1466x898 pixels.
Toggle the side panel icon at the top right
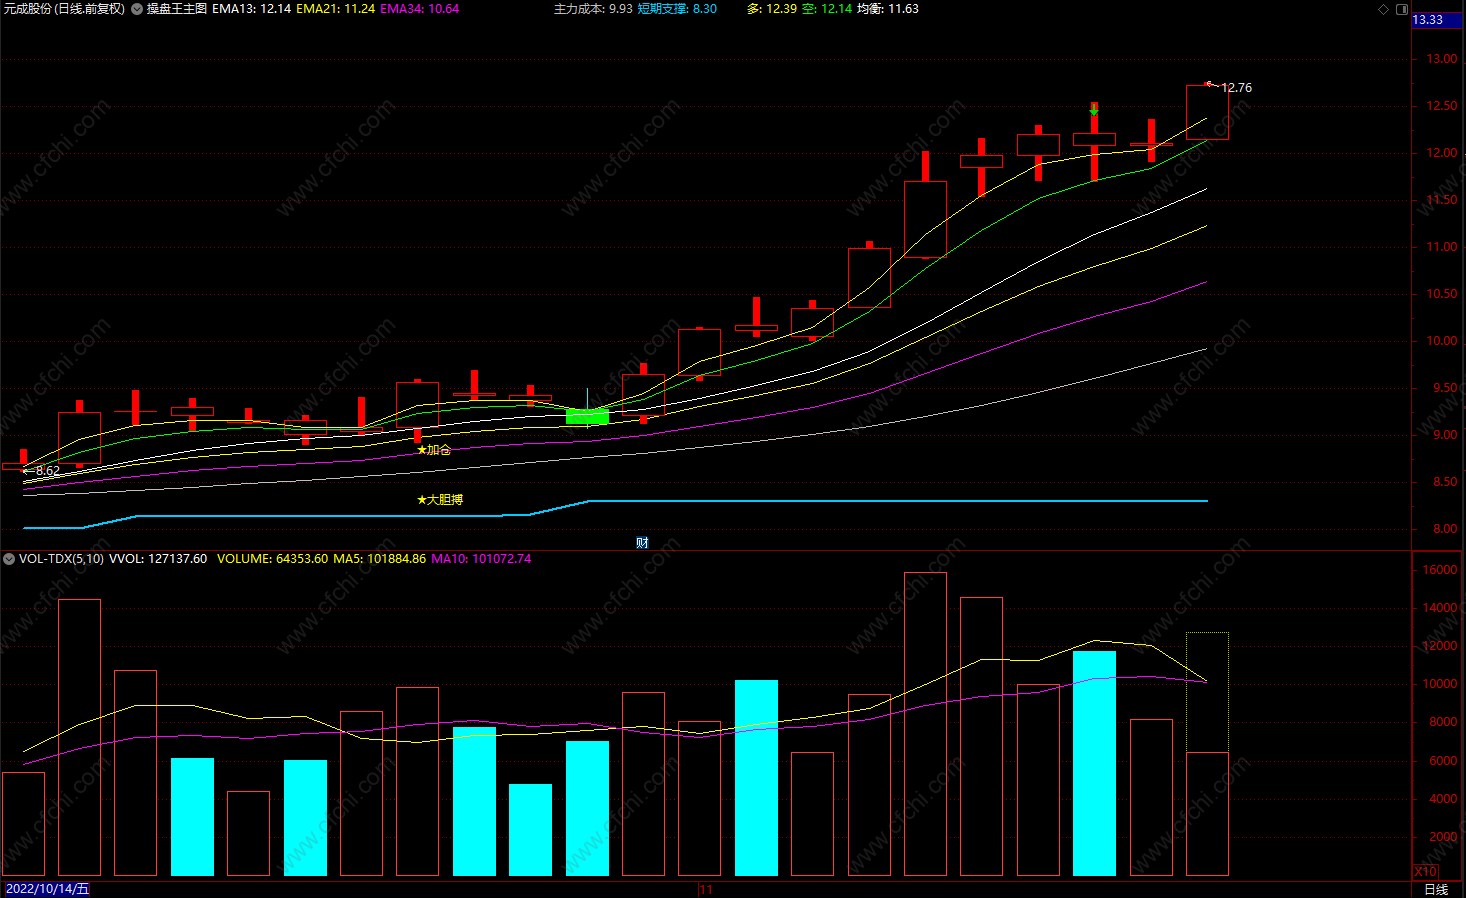tap(1401, 9)
